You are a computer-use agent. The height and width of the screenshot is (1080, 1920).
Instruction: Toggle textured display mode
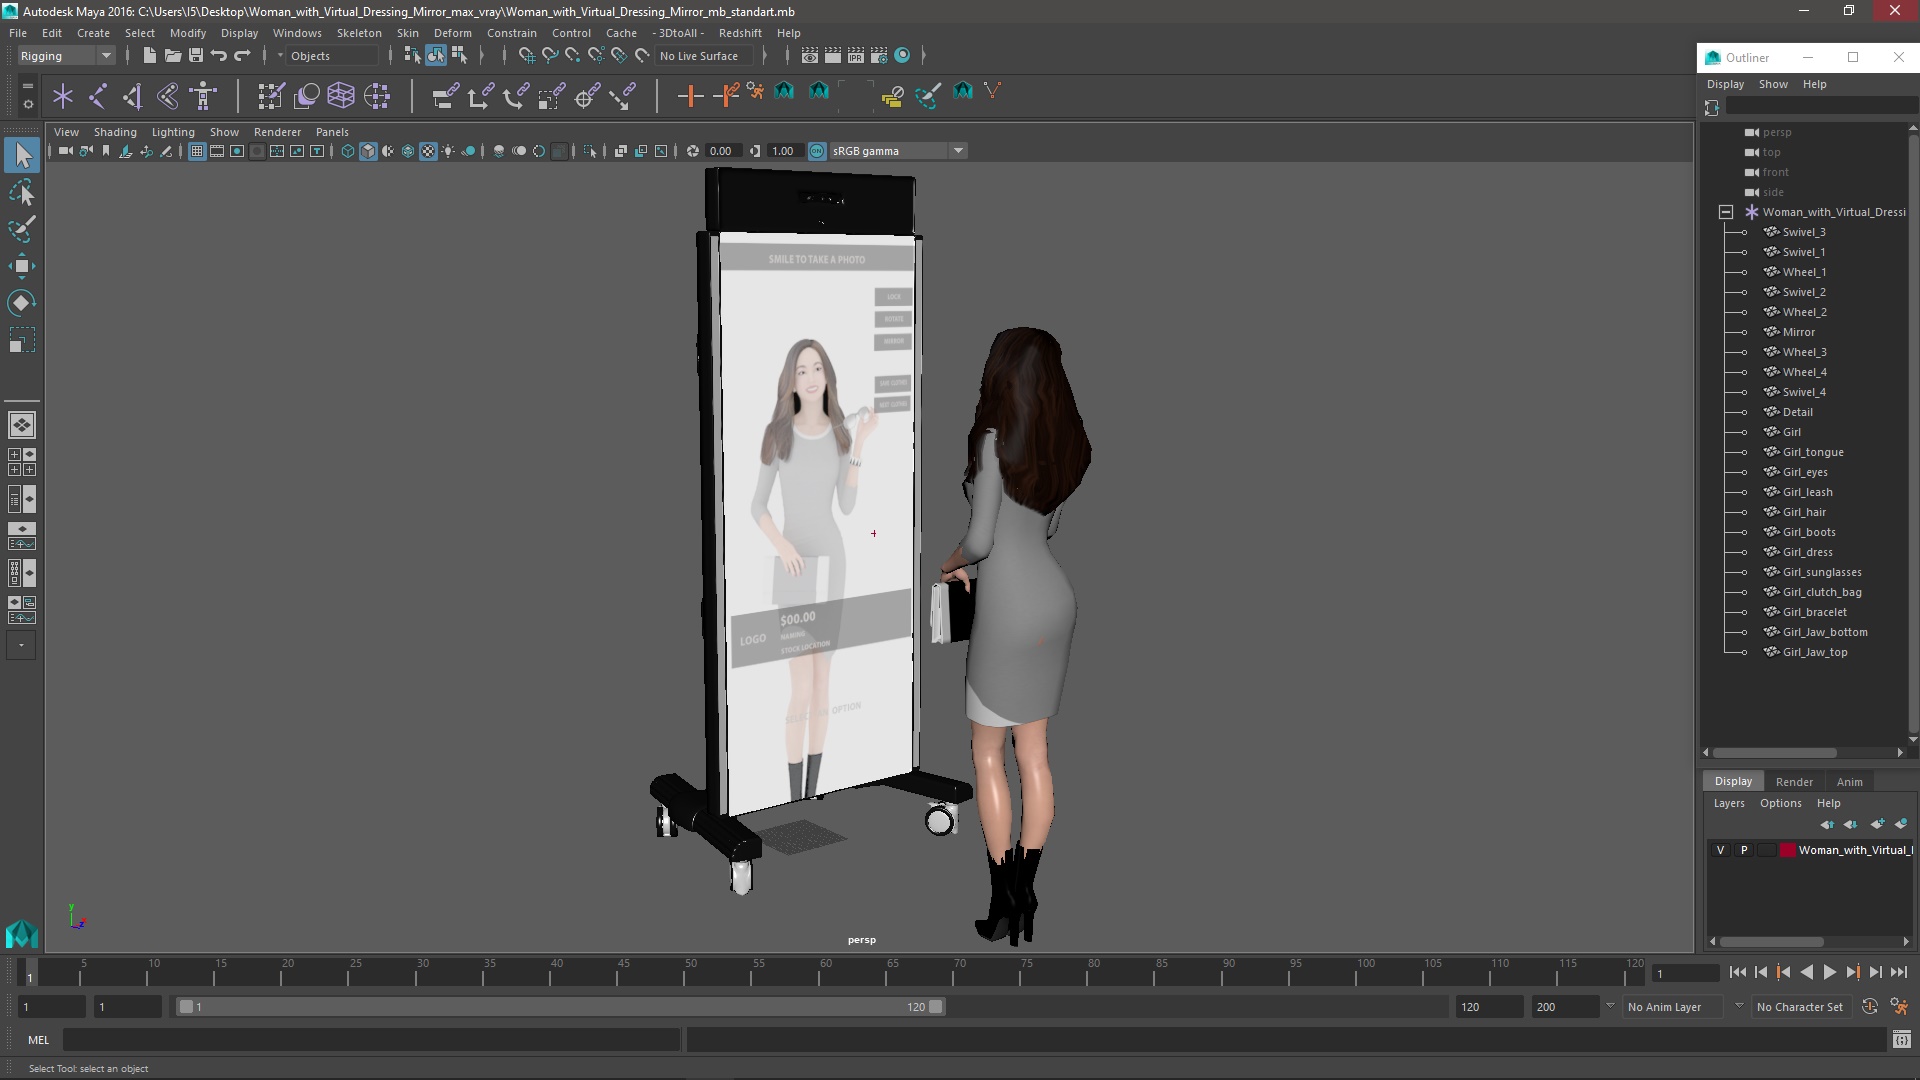pyautogui.click(x=428, y=151)
